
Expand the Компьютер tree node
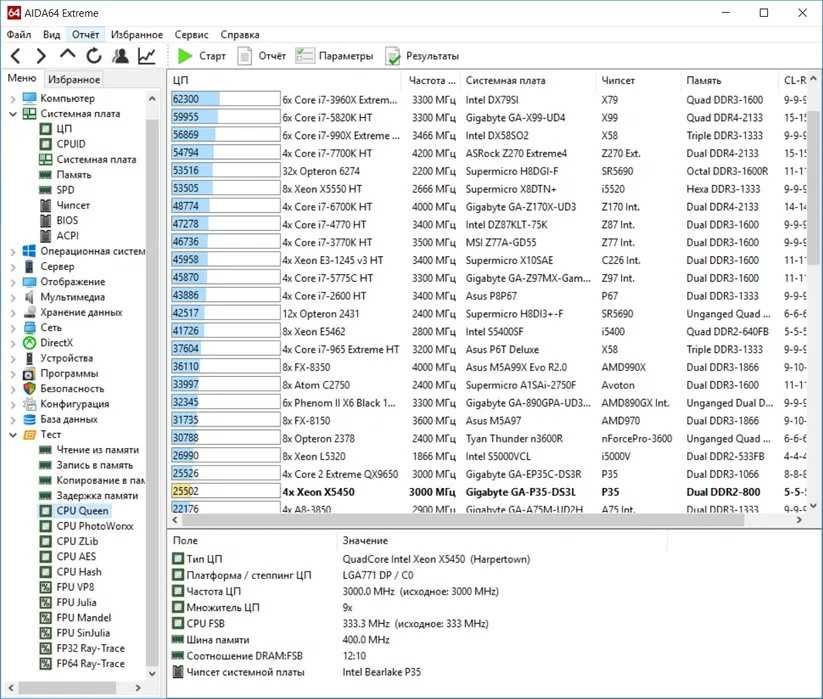[x=13, y=99]
